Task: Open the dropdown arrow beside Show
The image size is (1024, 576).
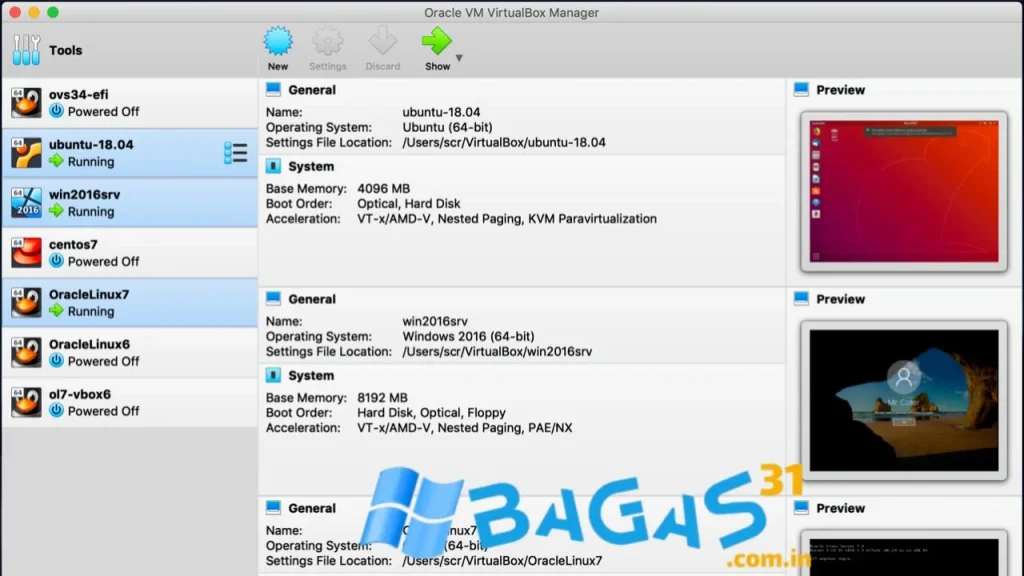Action: [x=459, y=58]
